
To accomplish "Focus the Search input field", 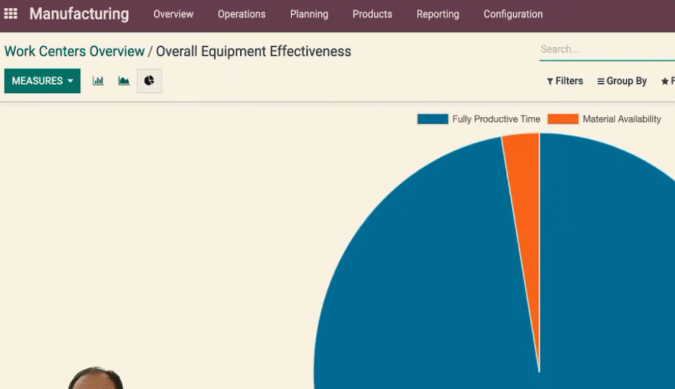I will [x=607, y=49].
